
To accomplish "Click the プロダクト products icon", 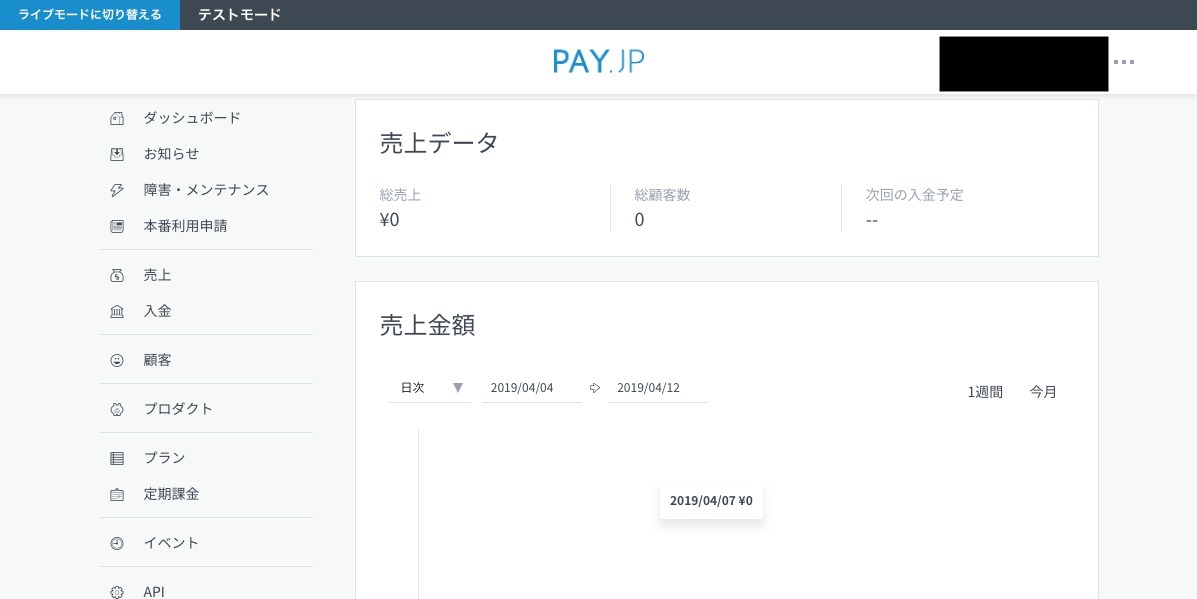I will pos(117,408).
